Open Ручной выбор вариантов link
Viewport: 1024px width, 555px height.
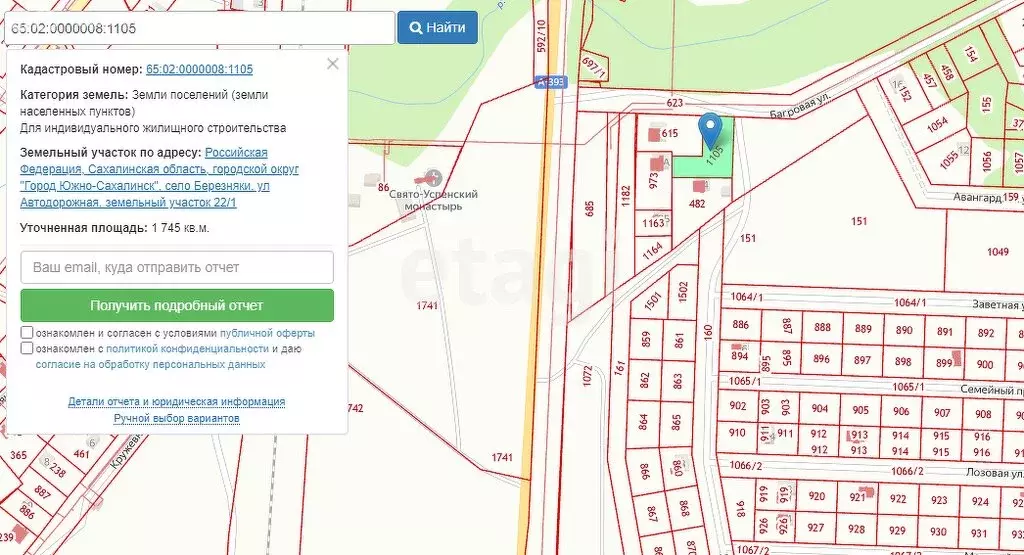pos(177,418)
